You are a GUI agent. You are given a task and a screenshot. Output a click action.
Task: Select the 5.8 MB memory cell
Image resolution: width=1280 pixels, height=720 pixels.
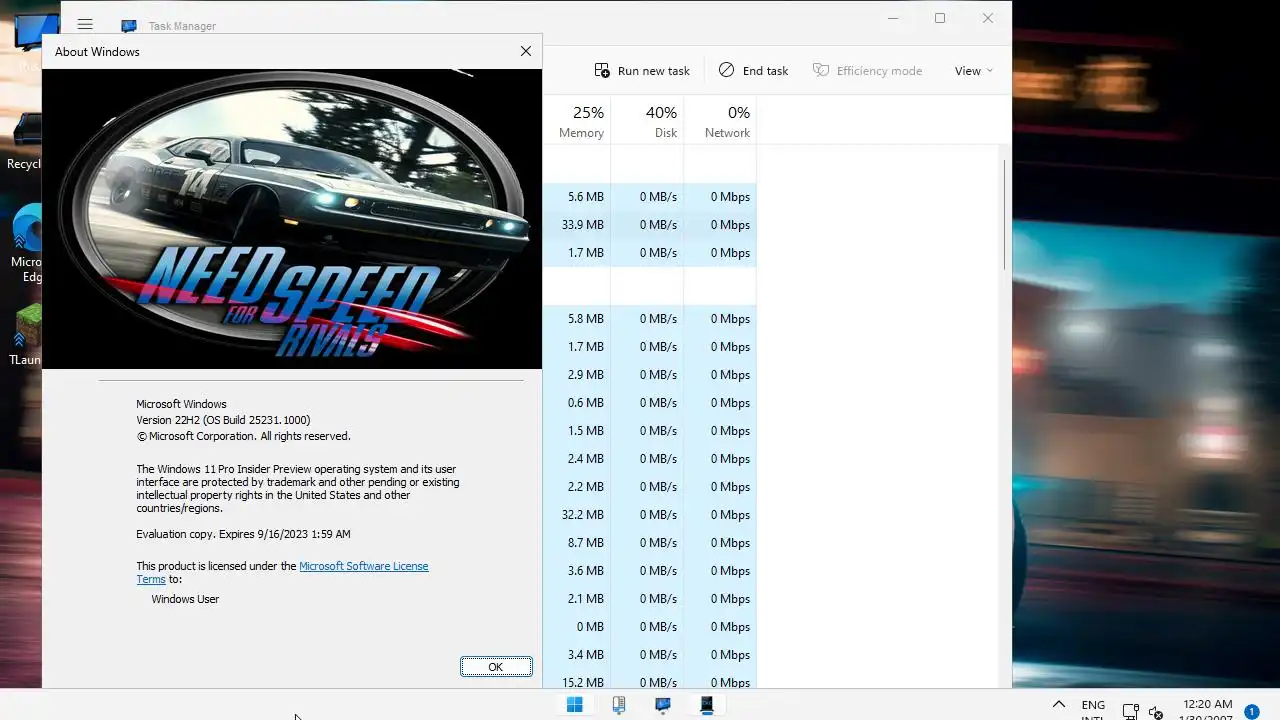click(577, 319)
